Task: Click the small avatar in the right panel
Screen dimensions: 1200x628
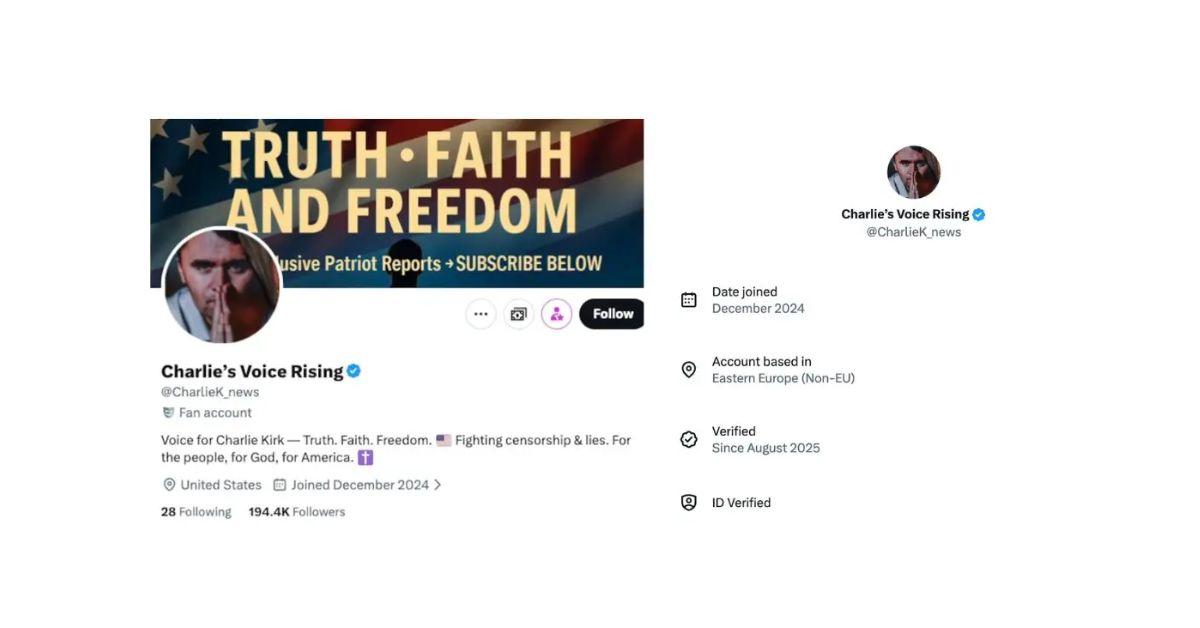Action: (x=913, y=171)
